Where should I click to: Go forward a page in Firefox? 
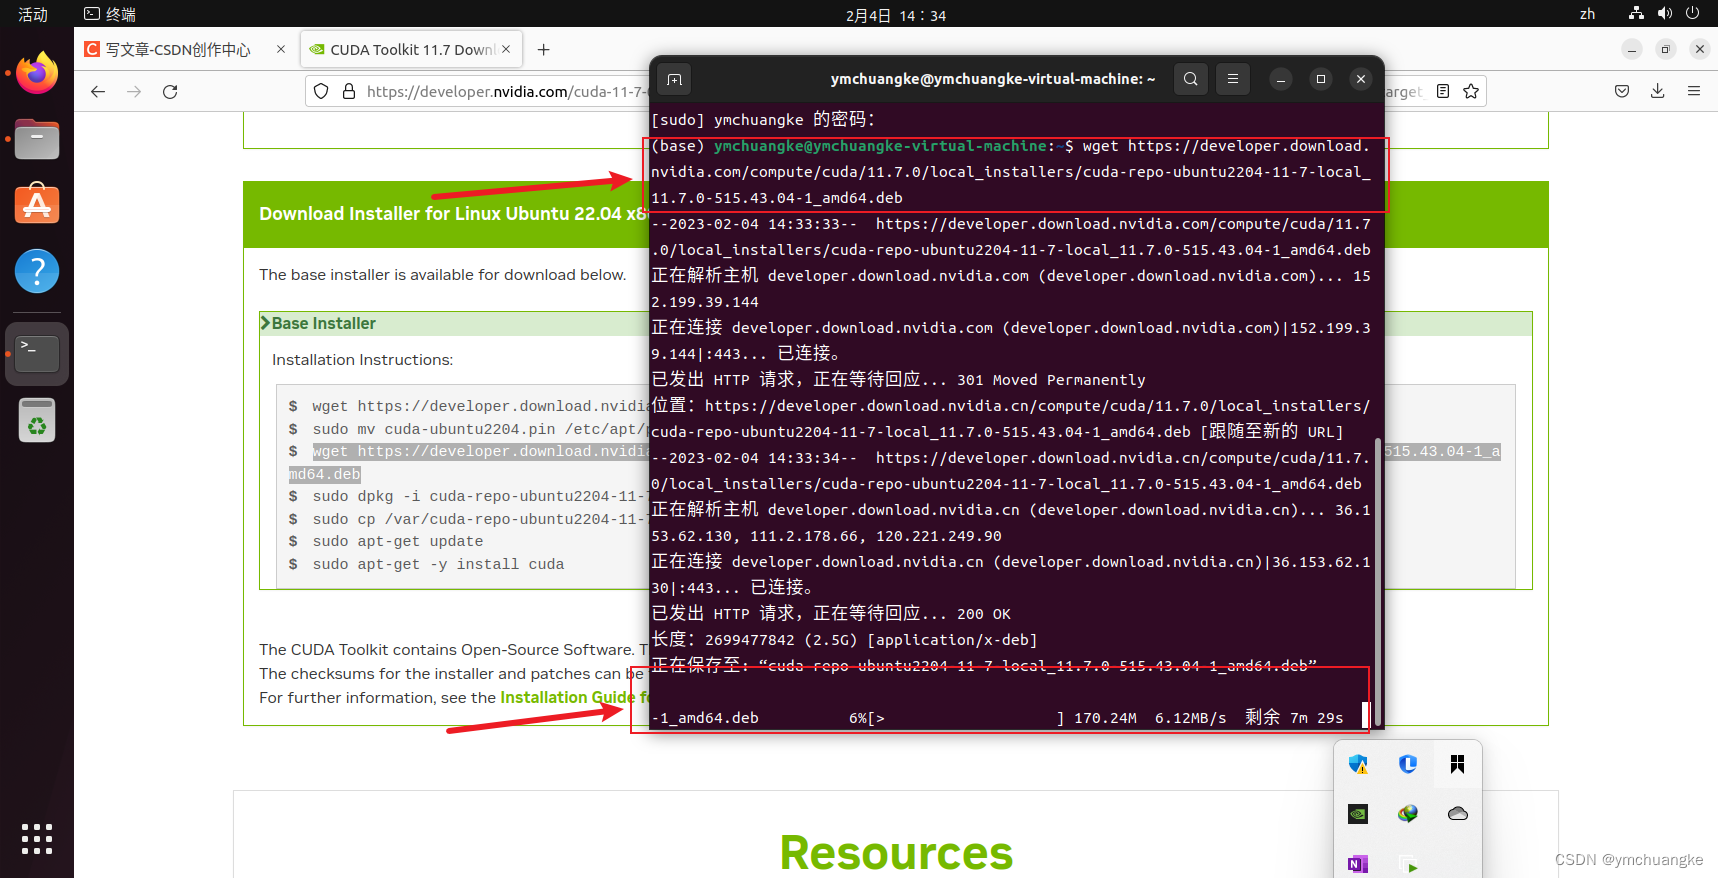tap(134, 91)
